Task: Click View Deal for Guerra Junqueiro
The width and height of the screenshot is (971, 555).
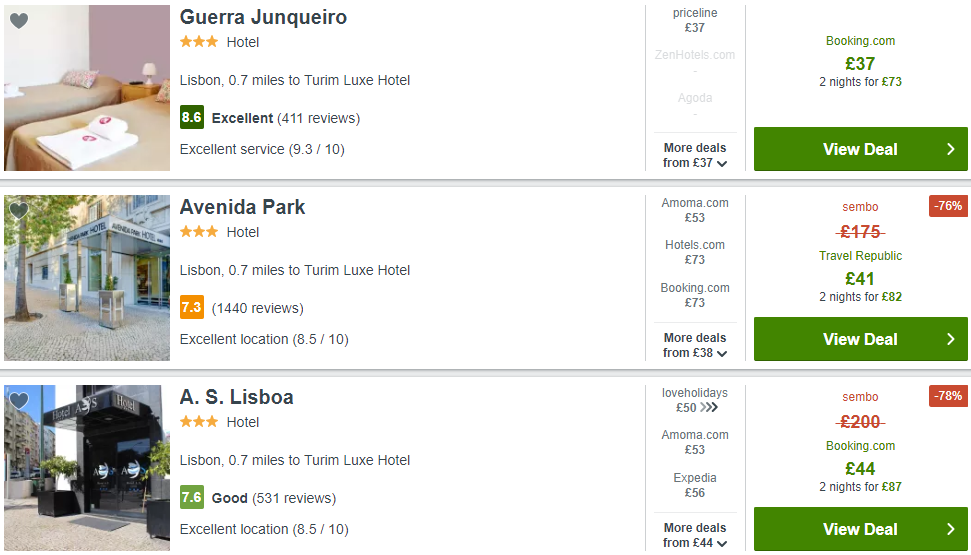Action: [x=860, y=149]
